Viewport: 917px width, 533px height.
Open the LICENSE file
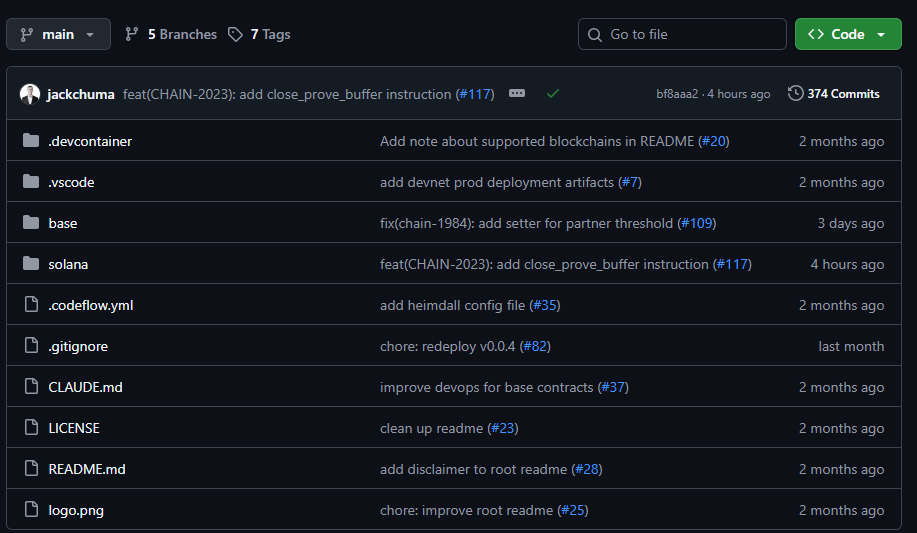(x=74, y=428)
